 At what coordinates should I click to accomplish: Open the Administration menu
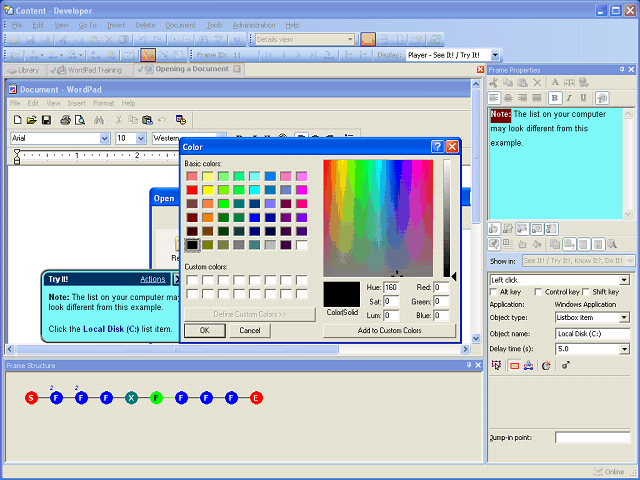[254, 25]
